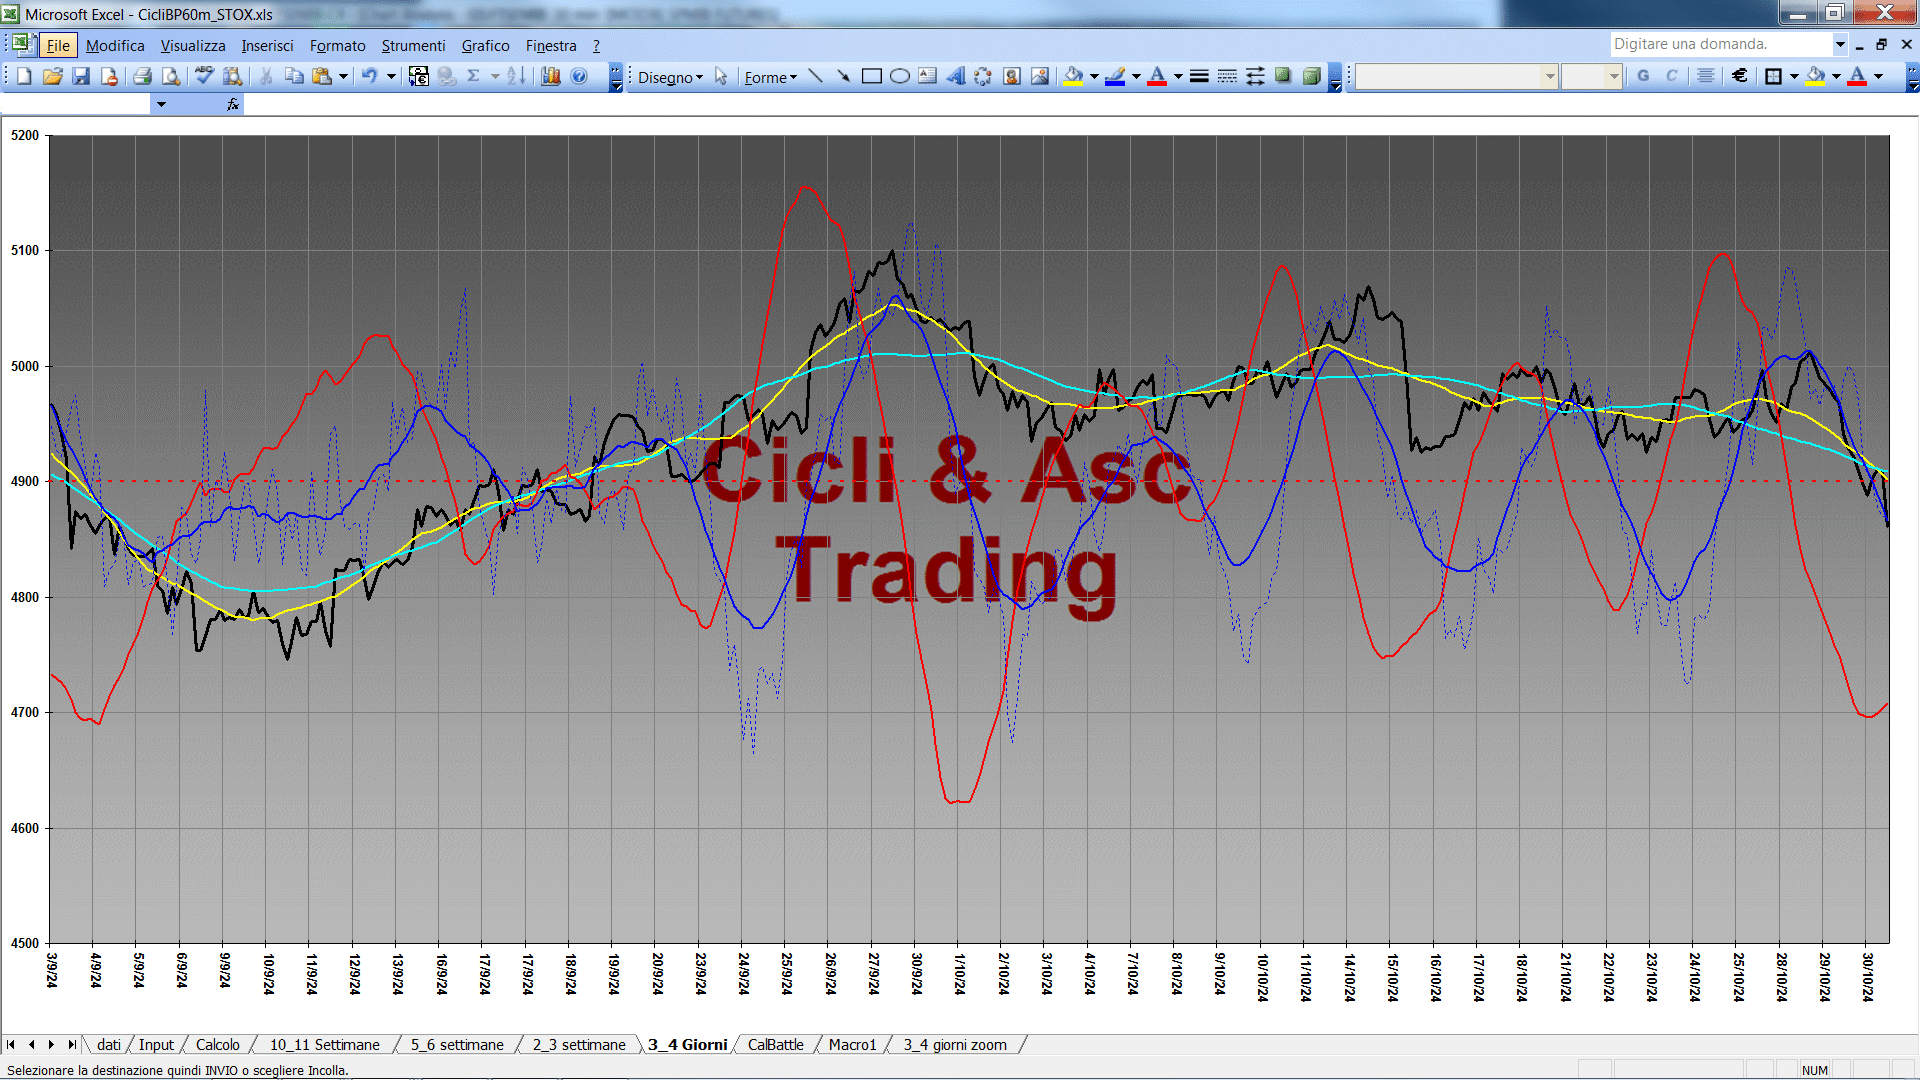Switch to the 5_6 settimane sheet tab
Viewport: 1920px width, 1080px height.
457,1044
